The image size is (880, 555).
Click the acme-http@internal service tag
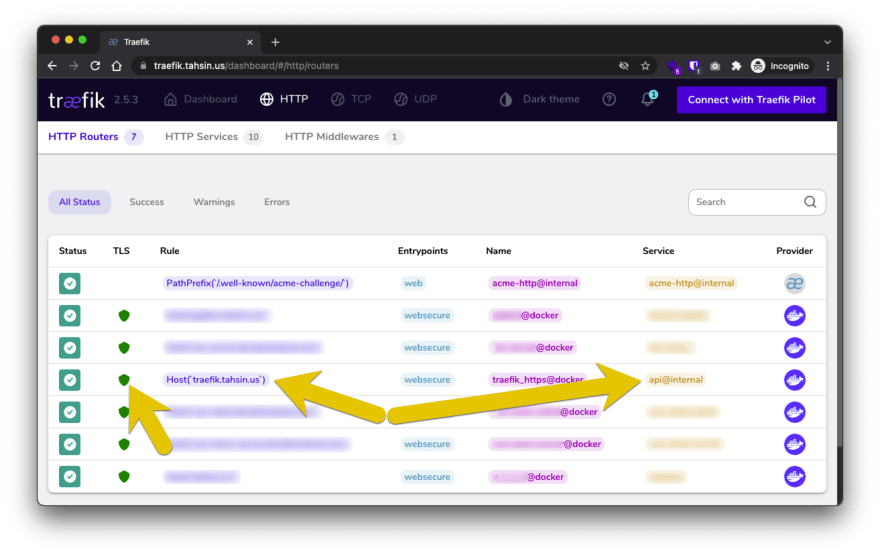691,283
